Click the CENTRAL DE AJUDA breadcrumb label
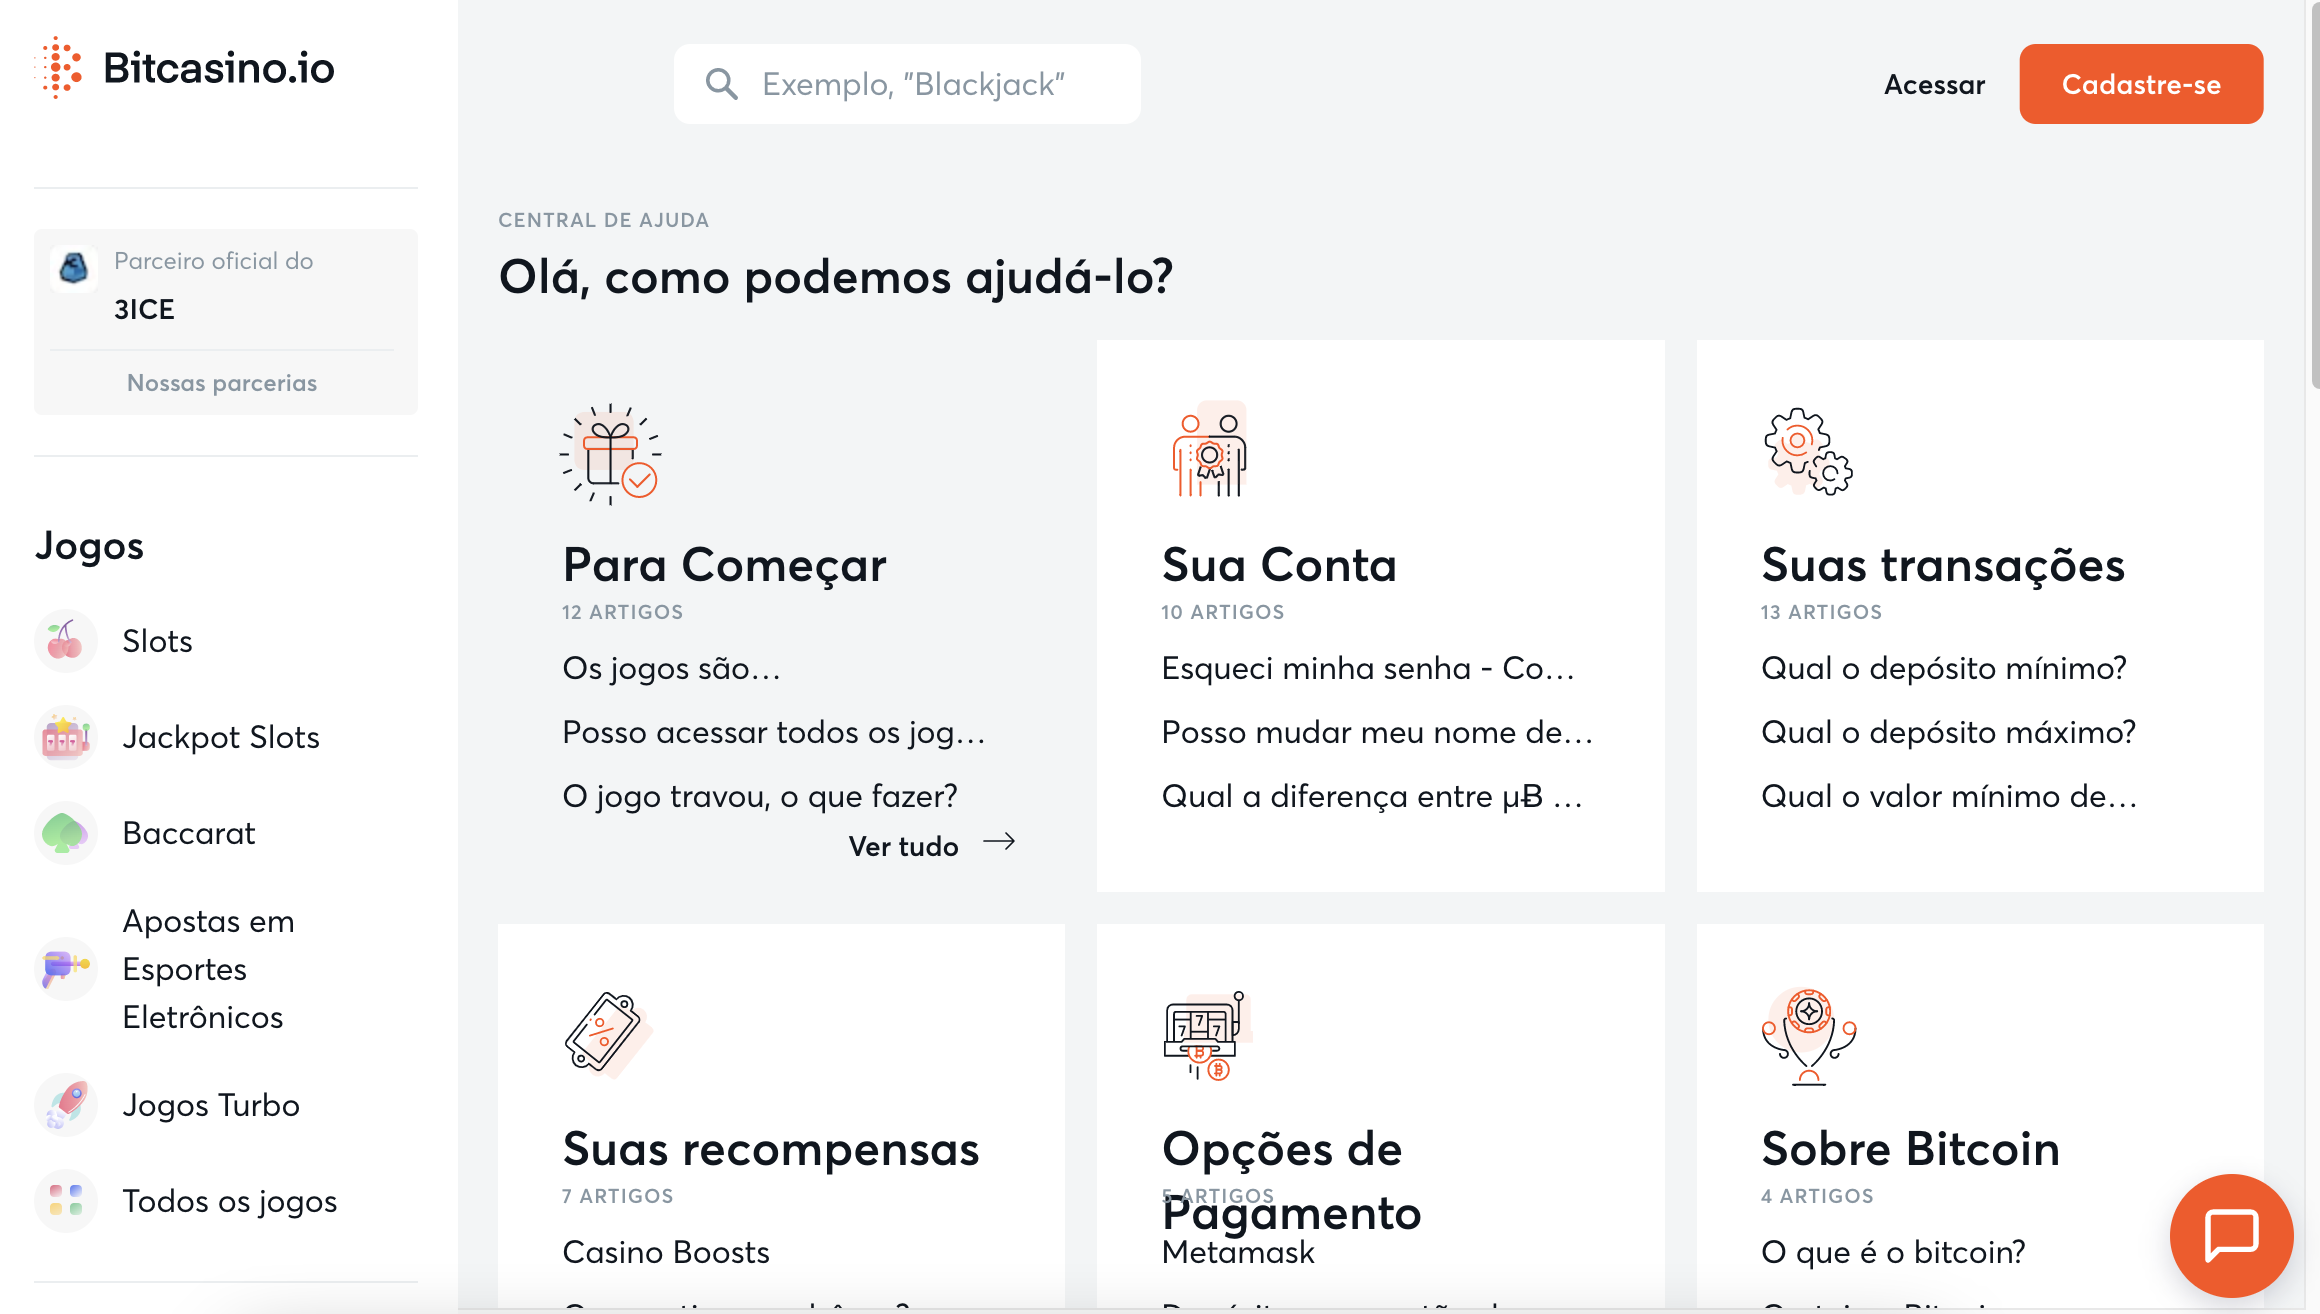 point(604,220)
